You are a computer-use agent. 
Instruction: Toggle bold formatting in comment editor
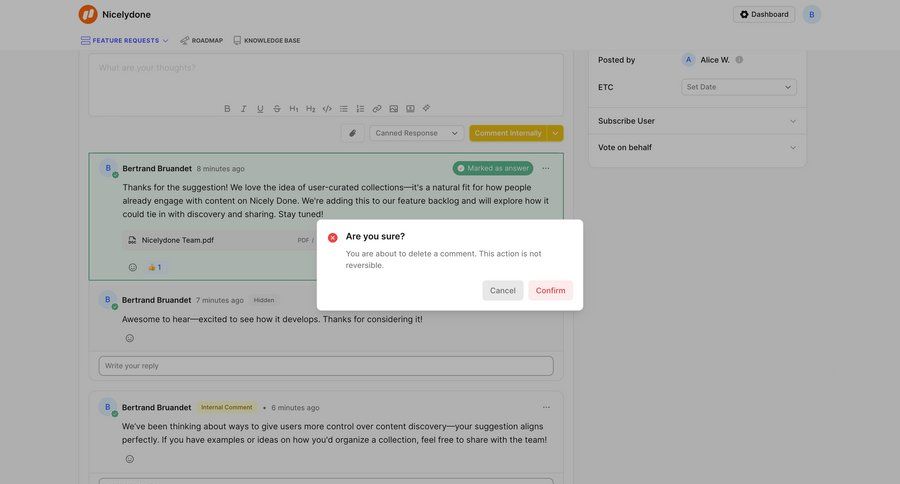(x=227, y=109)
